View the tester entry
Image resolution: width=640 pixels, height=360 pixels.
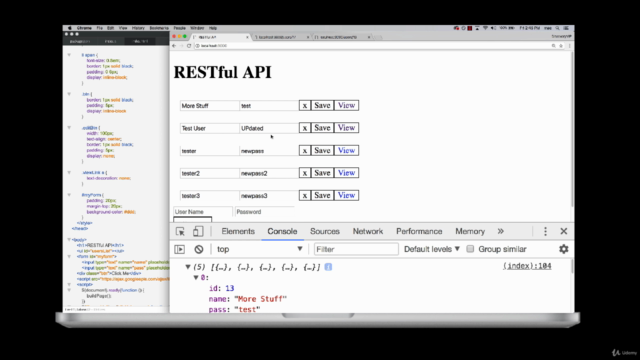tap(347, 151)
